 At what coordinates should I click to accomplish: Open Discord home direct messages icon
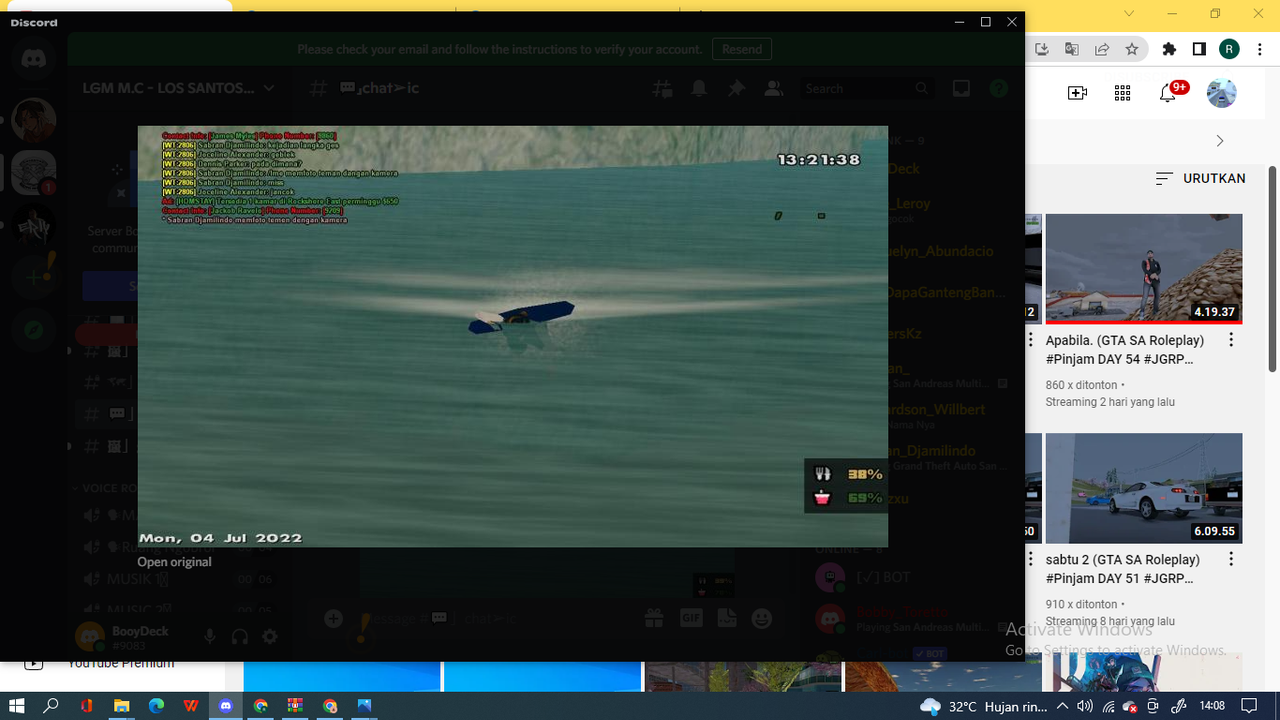click(x=34, y=60)
